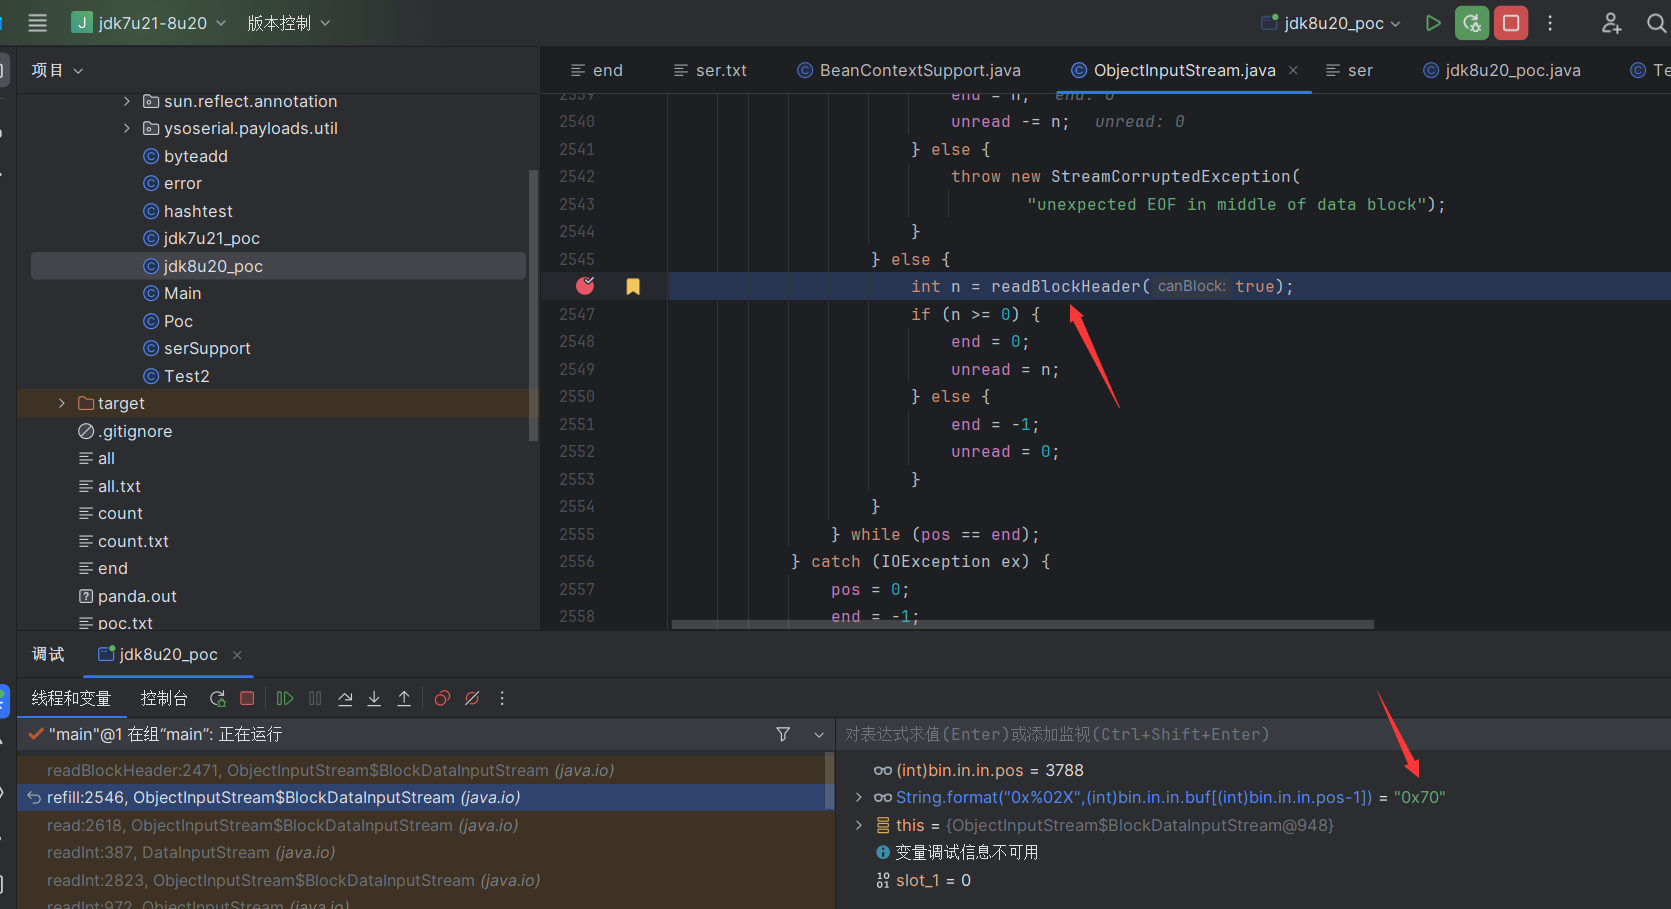This screenshot has width=1671, height=909.
Task: Select the Poc class
Action: tap(178, 321)
